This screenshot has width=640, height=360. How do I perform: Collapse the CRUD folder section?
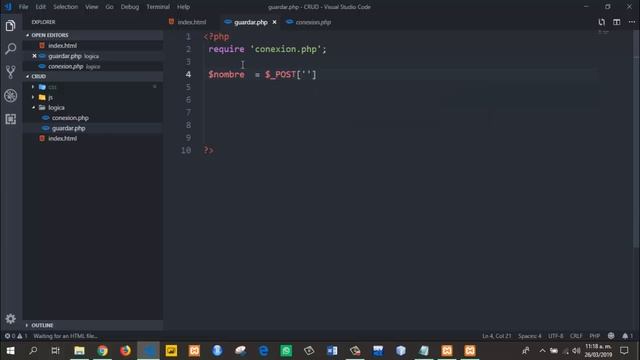click(93, 76)
